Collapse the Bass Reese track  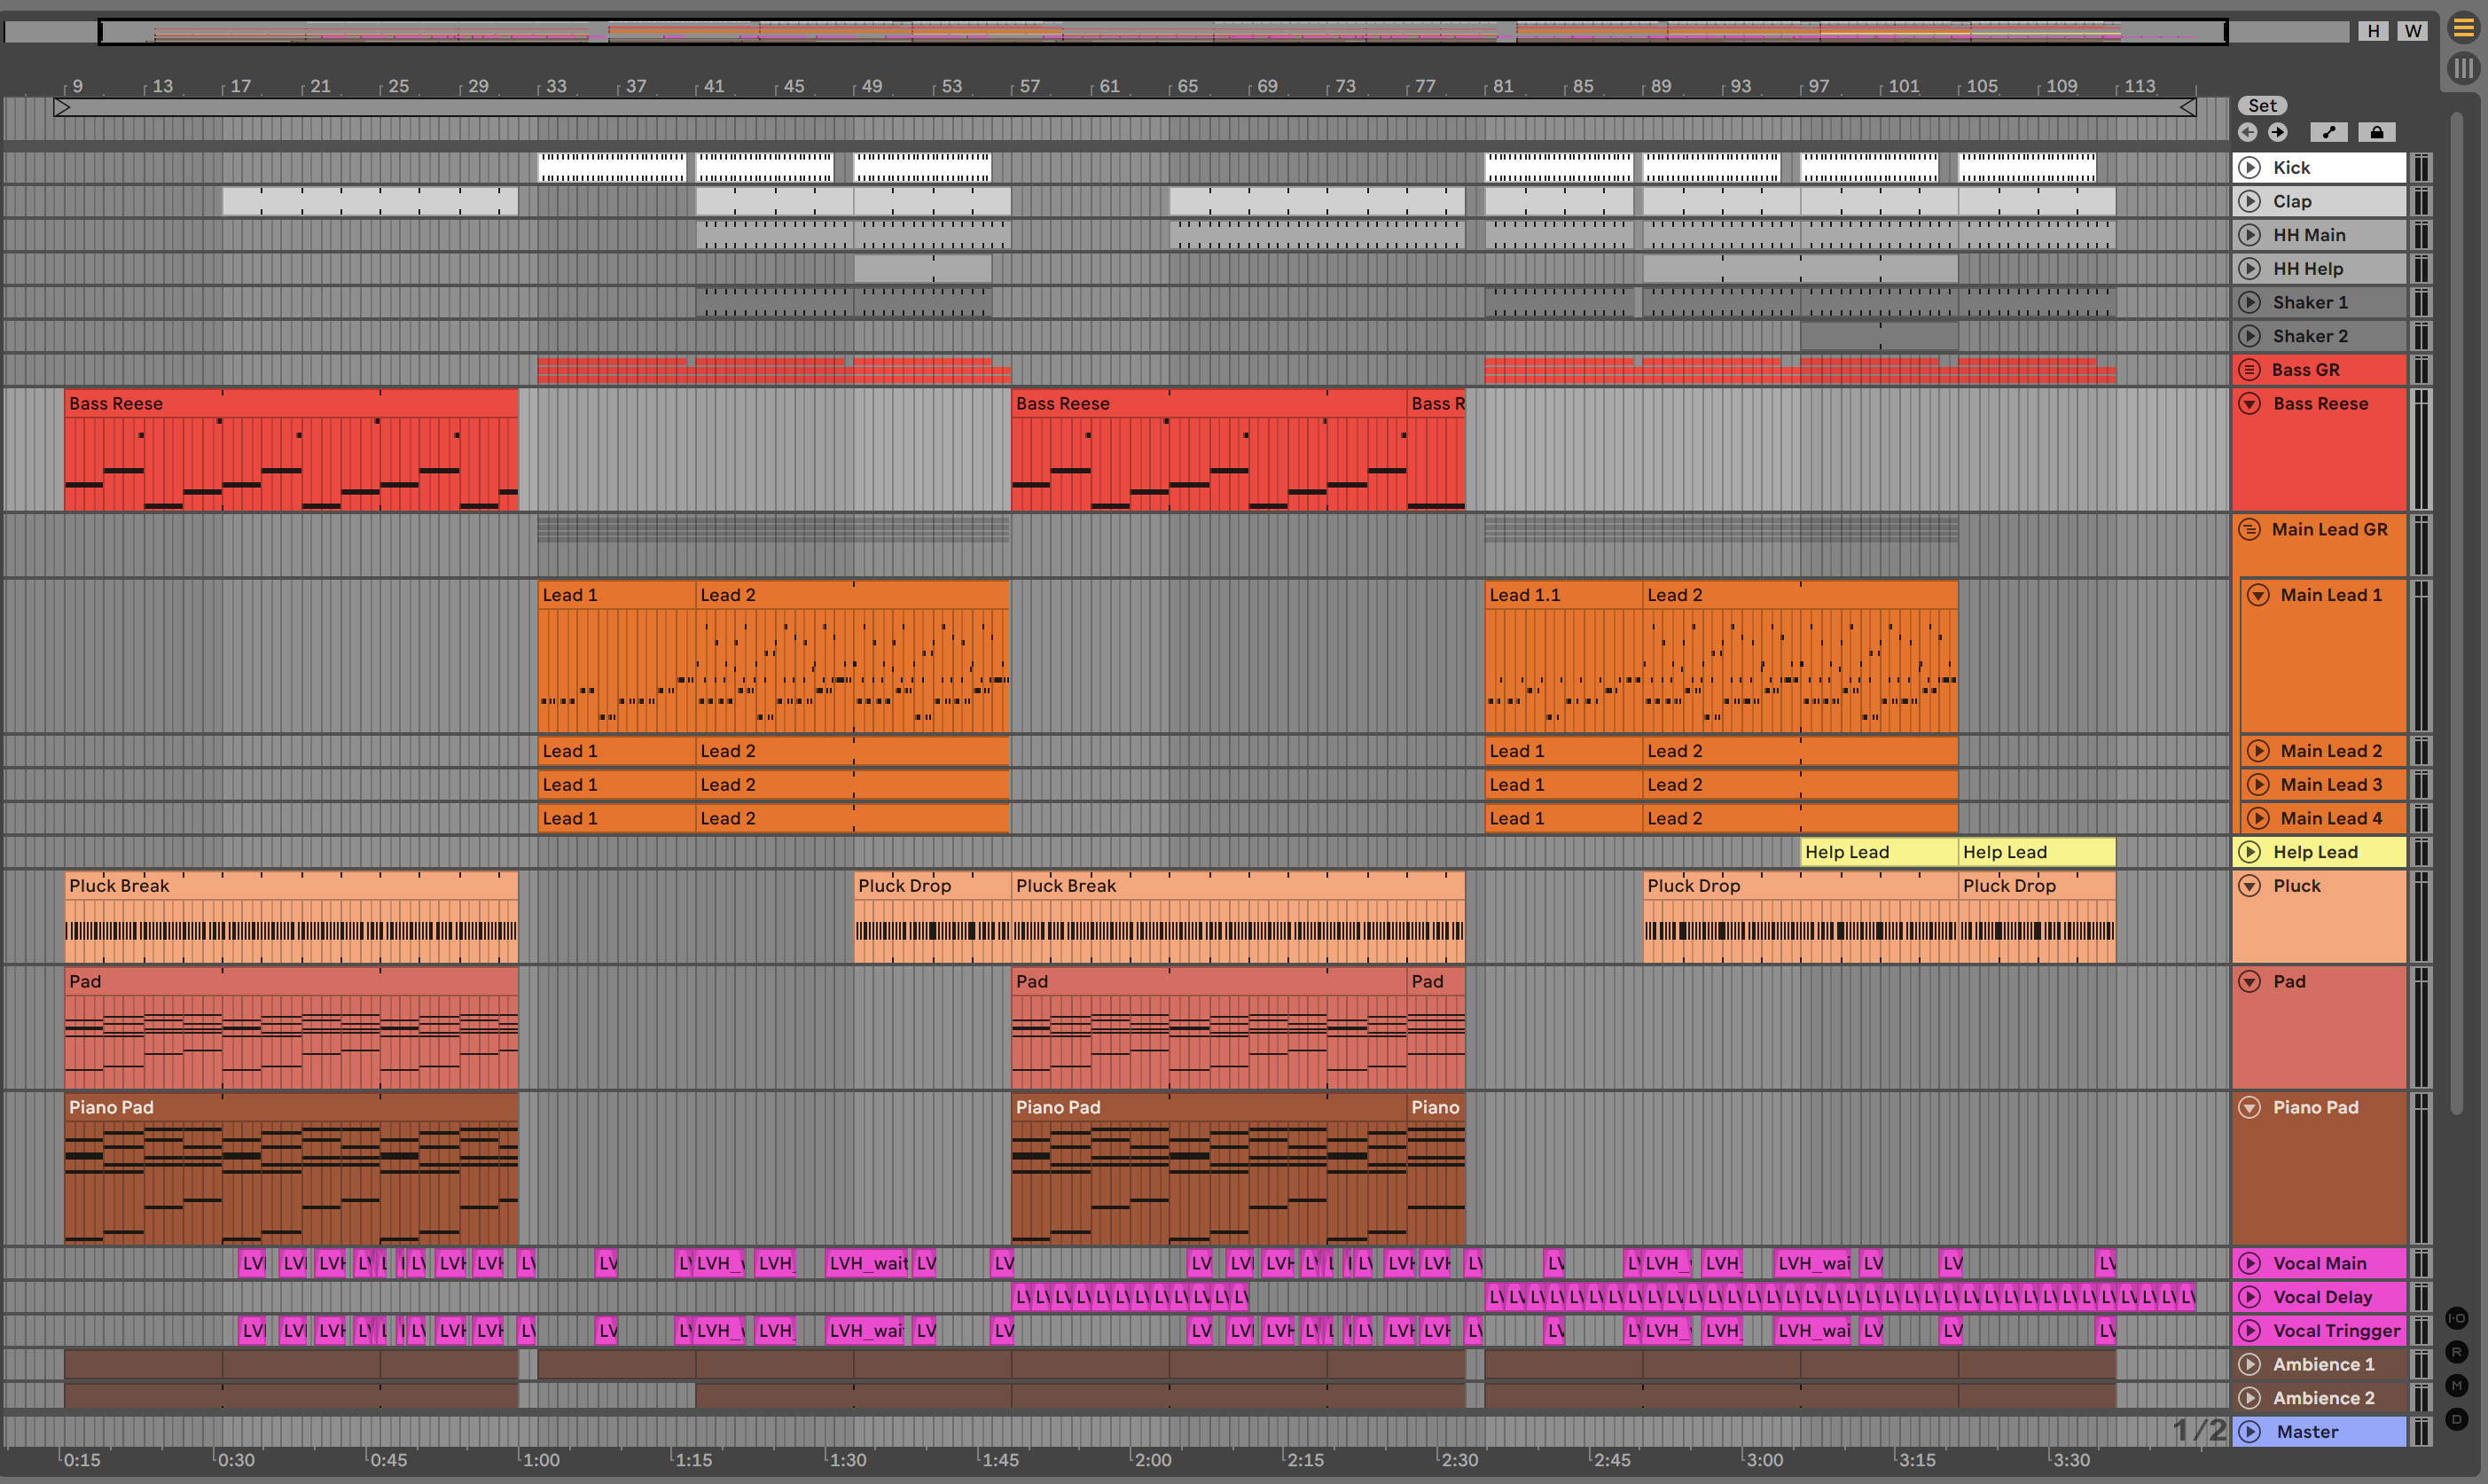(2249, 404)
